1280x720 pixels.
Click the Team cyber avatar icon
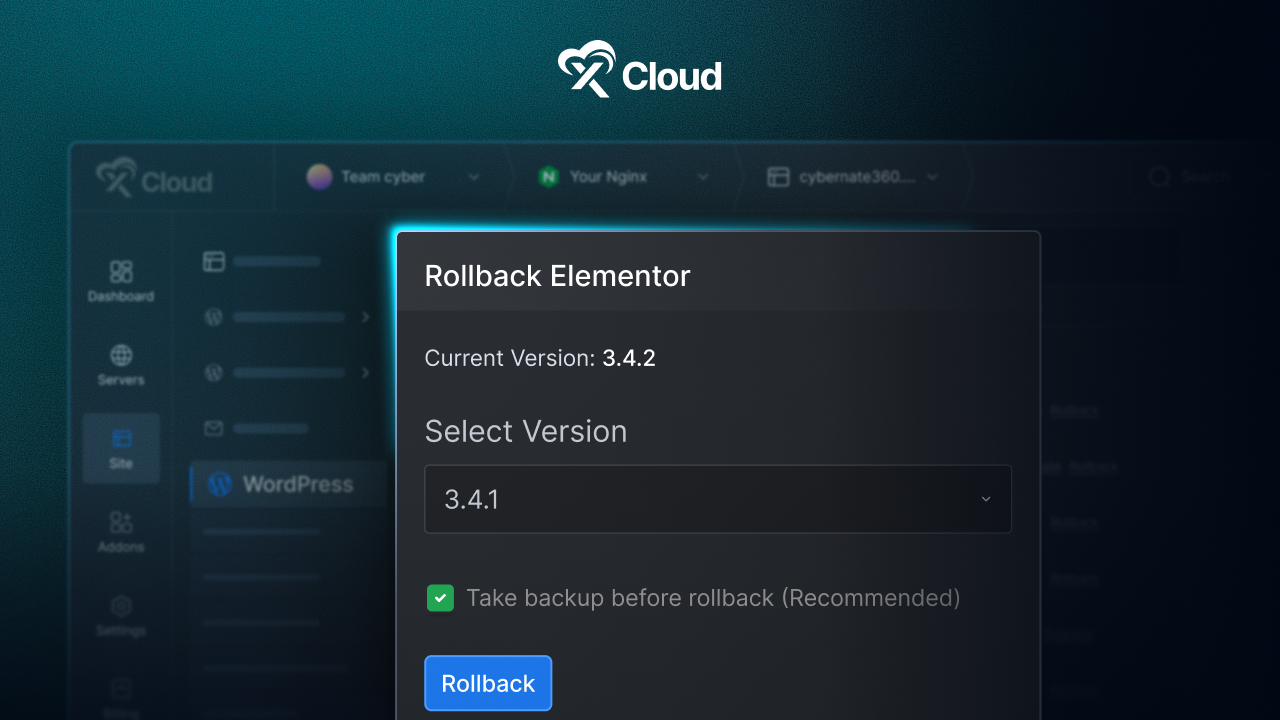[319, 177]
